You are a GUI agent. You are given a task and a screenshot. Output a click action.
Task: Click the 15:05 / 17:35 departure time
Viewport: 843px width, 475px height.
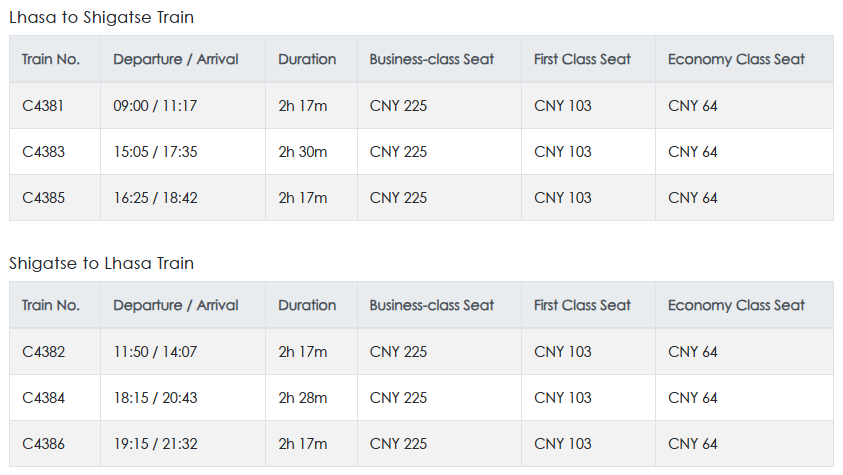pyautogui.click(x=155, y=152)
